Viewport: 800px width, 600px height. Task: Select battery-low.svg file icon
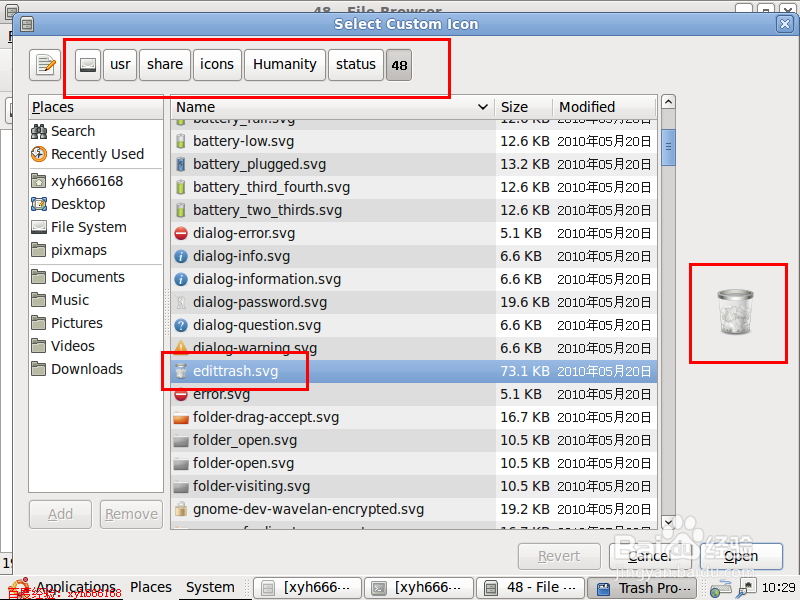point(181,141)
